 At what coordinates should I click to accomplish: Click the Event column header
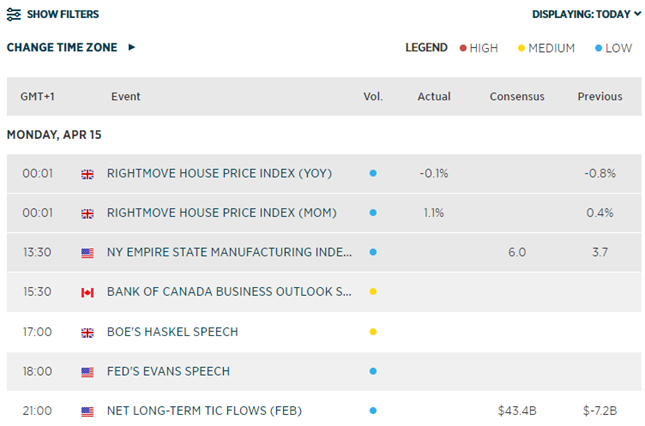tap(125, 97)
